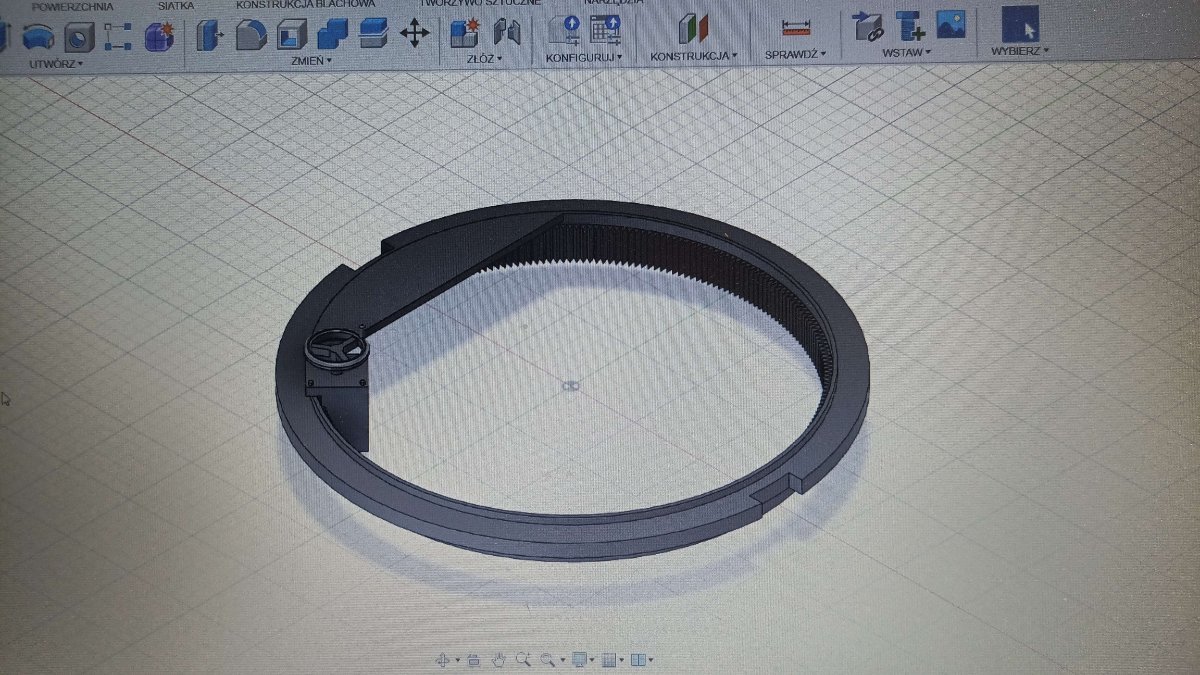Click the Configure Model icon
The width and height of the screenshot is (1200, 675).
pos(564,31)
